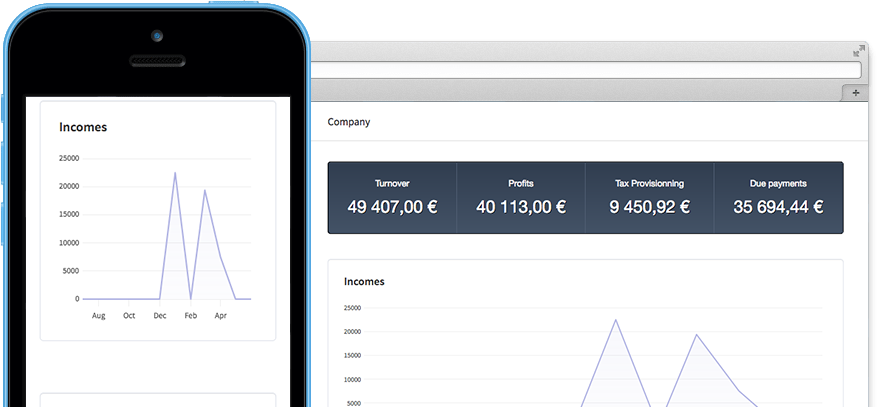Select the Profits 40 113,00 € card

click(x=521, y=198)
